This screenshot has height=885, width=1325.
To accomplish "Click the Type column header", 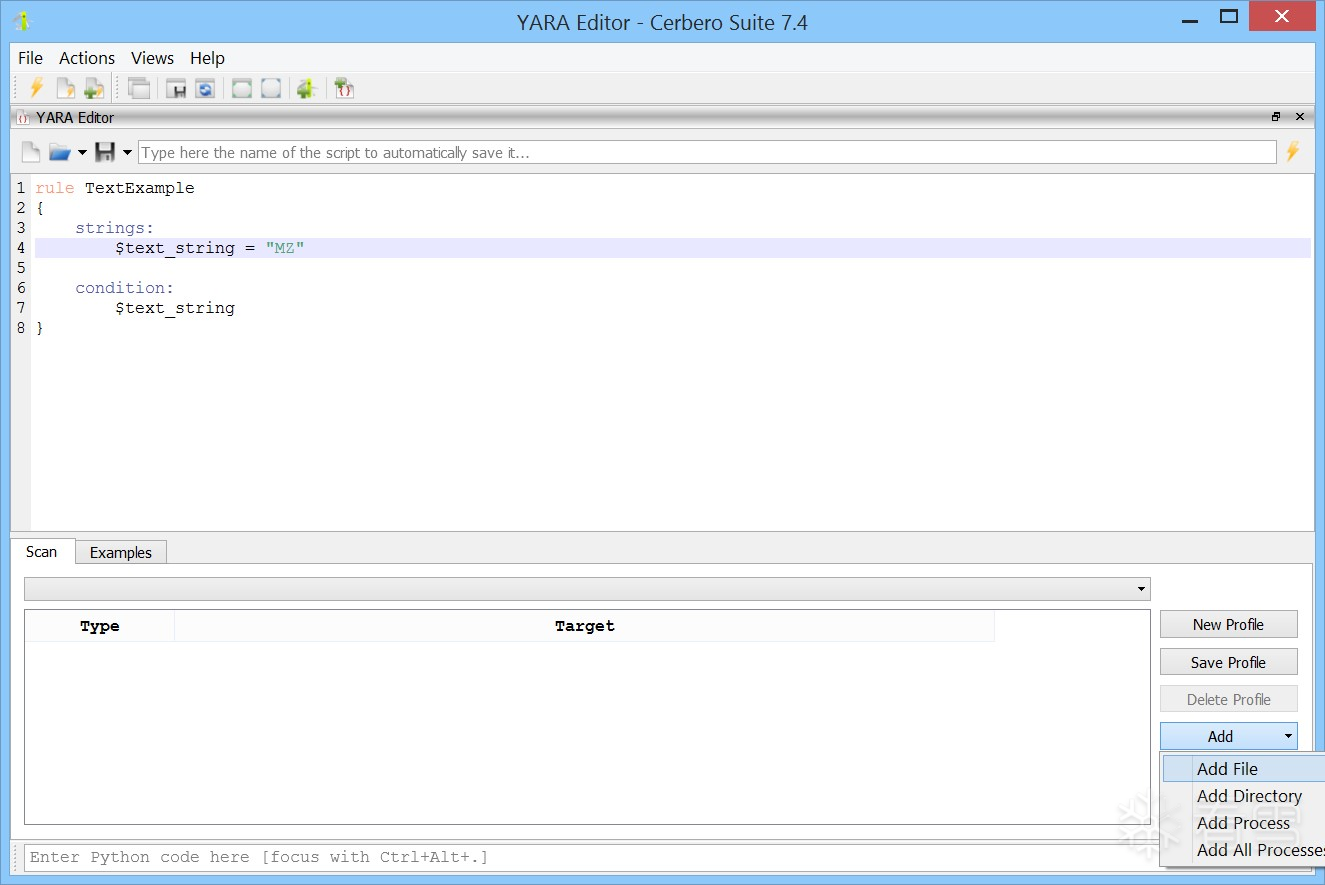I will click(100, 626).
